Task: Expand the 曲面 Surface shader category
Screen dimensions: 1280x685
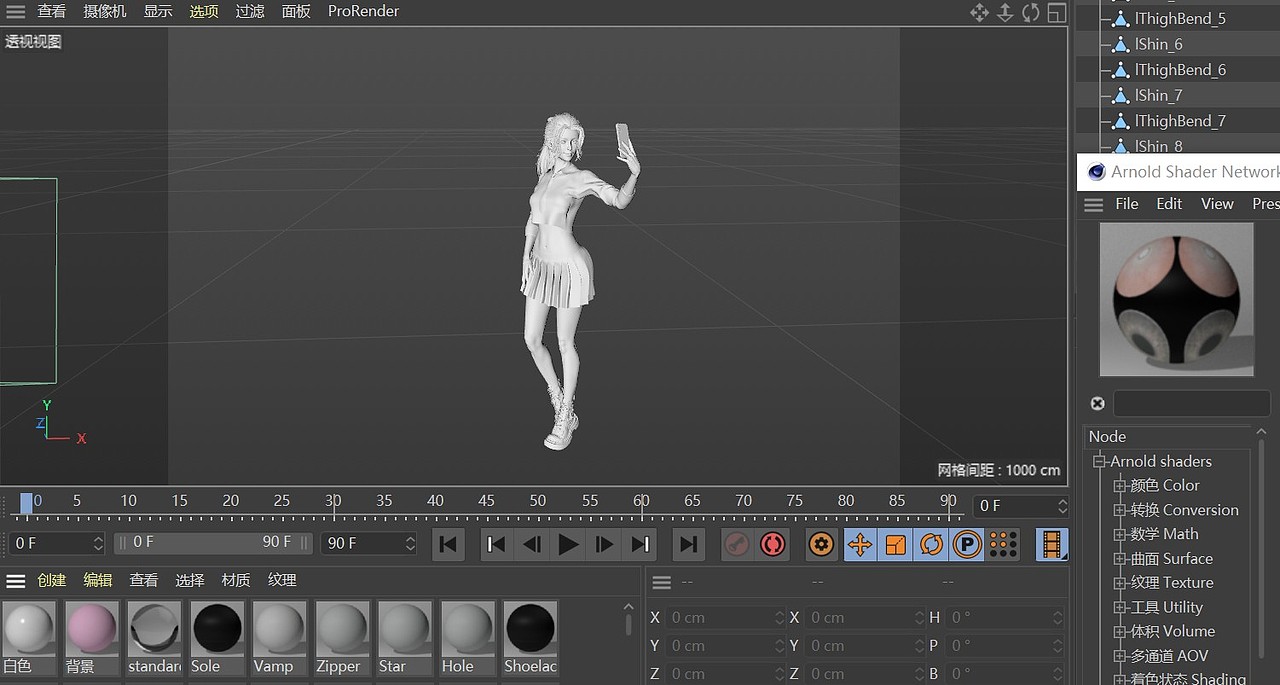Action: pos(1120,559)
